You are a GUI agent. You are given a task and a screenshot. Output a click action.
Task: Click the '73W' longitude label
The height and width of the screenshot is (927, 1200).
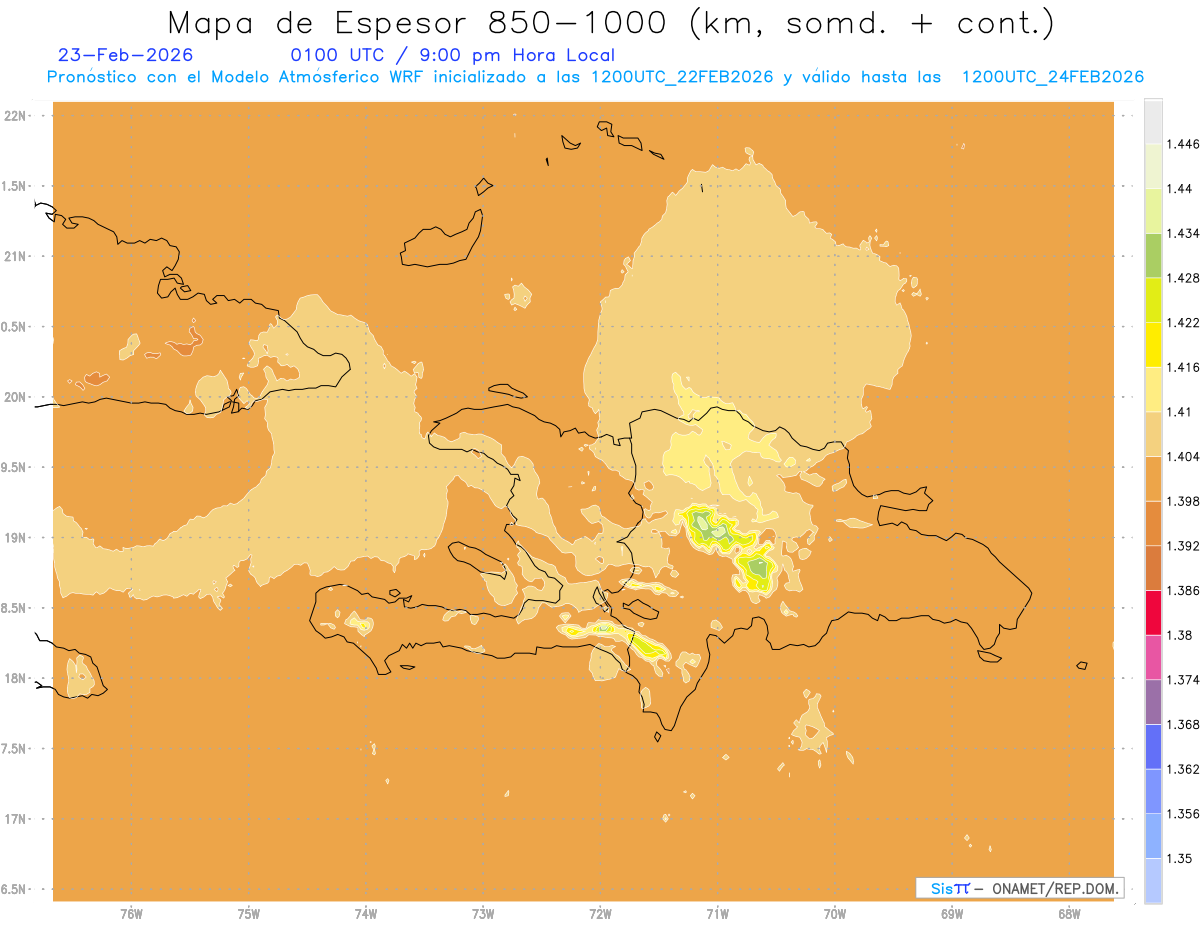point(483,914)
